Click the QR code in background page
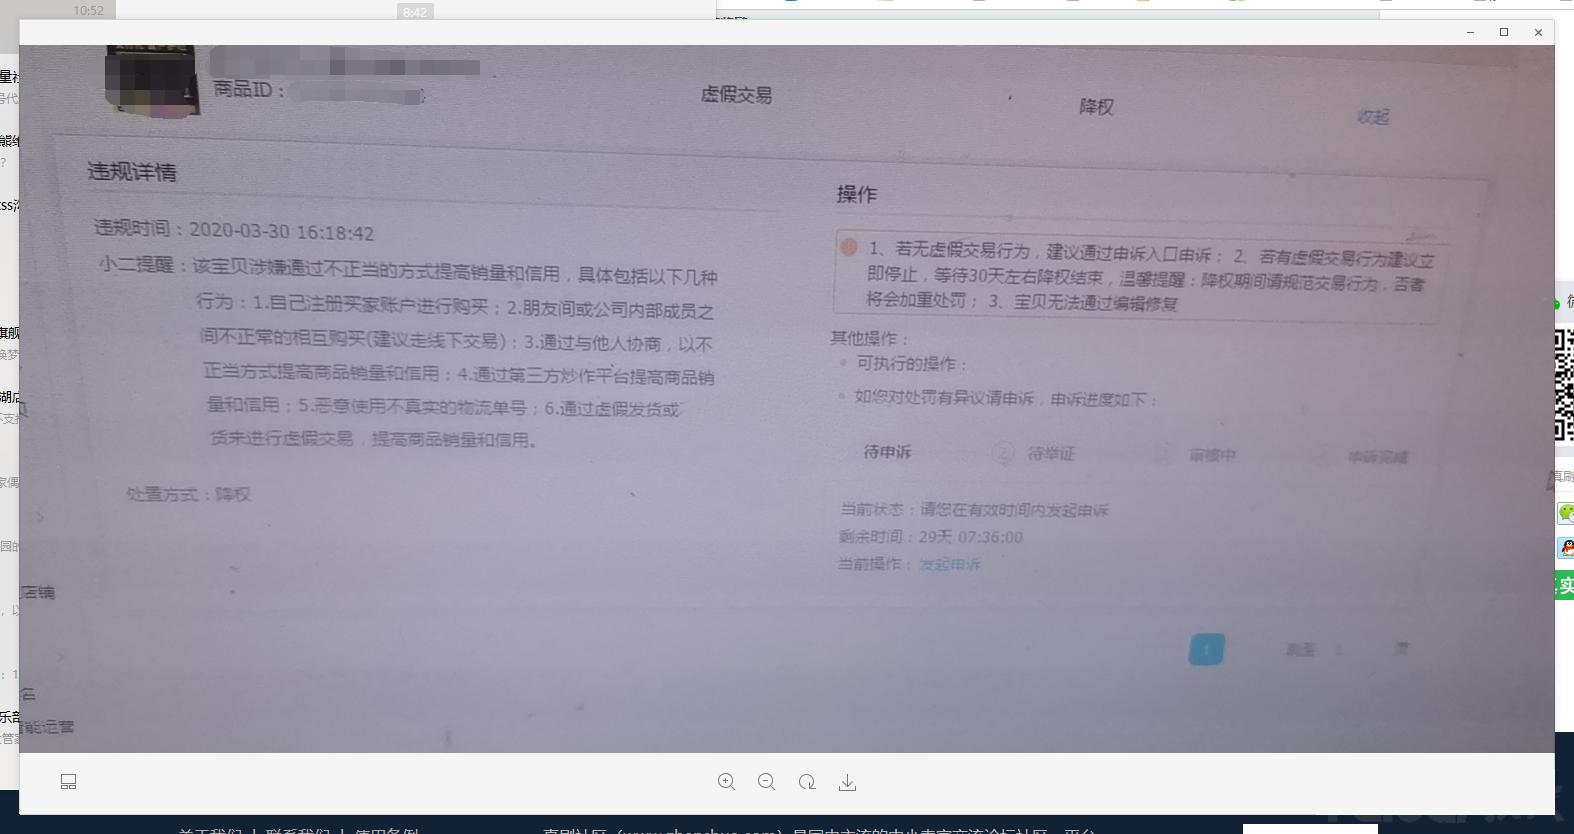The width and height of the screenshot is (1574, 834). pos(1564,385)
